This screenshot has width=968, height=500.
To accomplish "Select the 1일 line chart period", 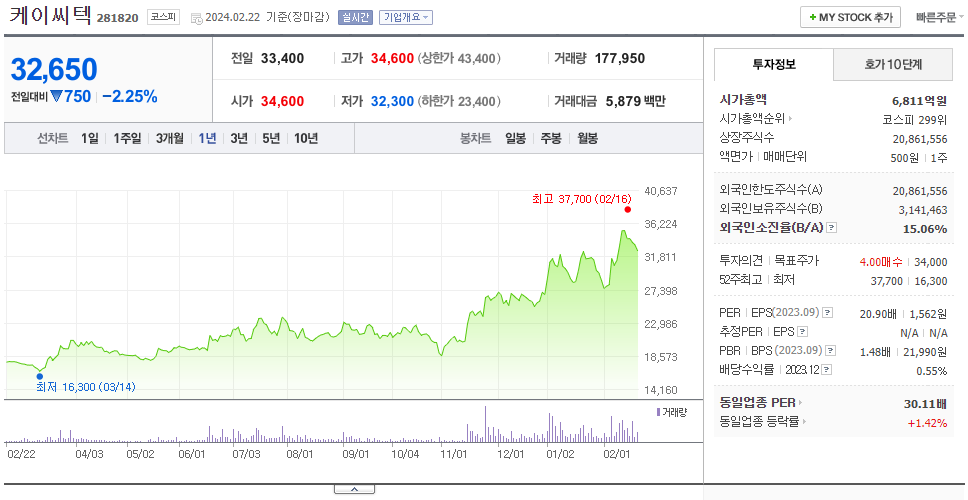I will [x=90, y=138].
